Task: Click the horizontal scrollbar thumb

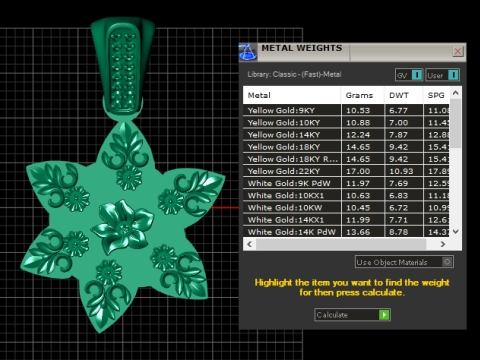Action: [341, 244]
